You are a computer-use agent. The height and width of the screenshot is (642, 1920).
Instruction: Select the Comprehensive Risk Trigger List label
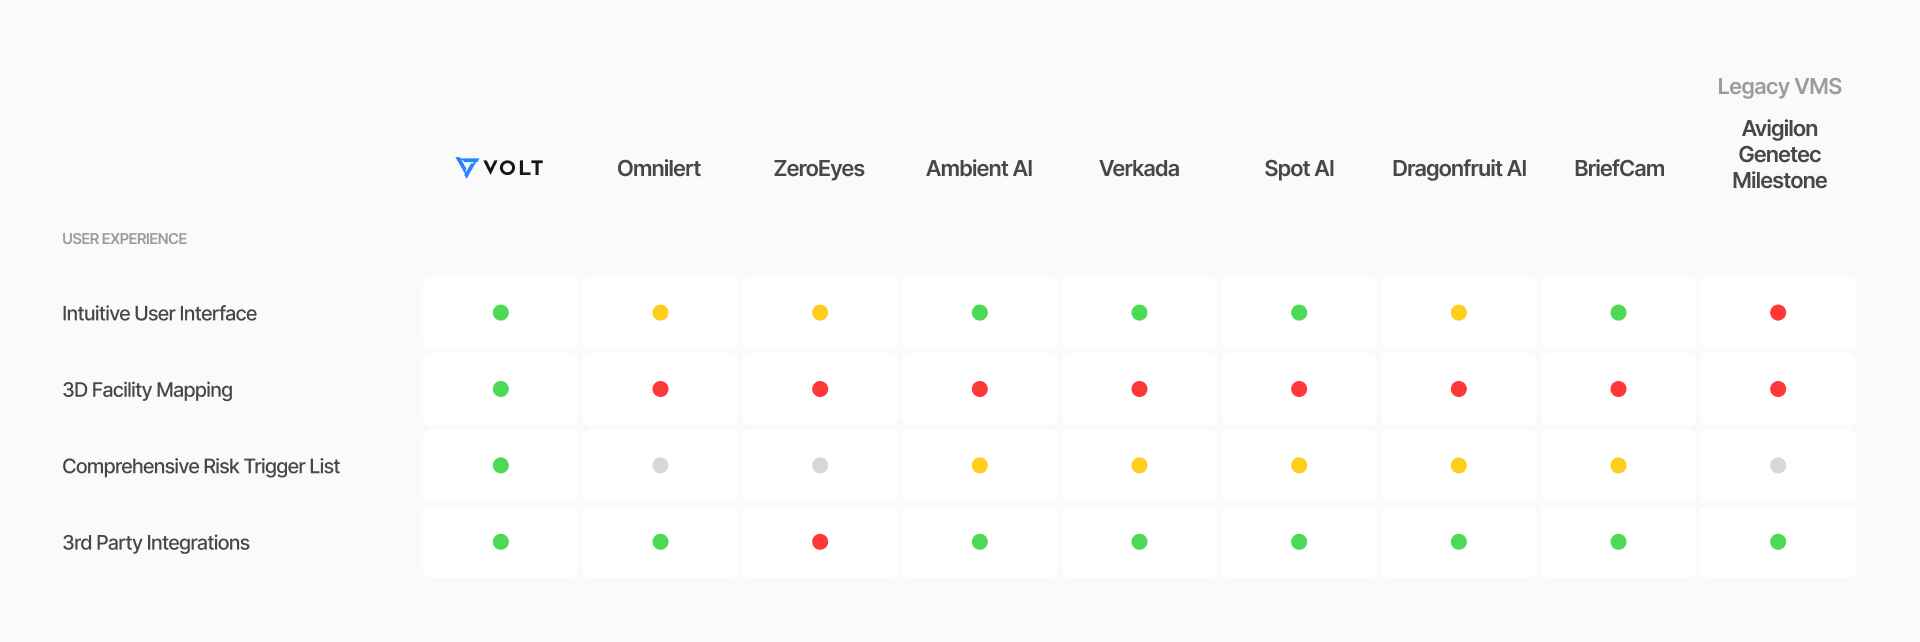[201, 466]
